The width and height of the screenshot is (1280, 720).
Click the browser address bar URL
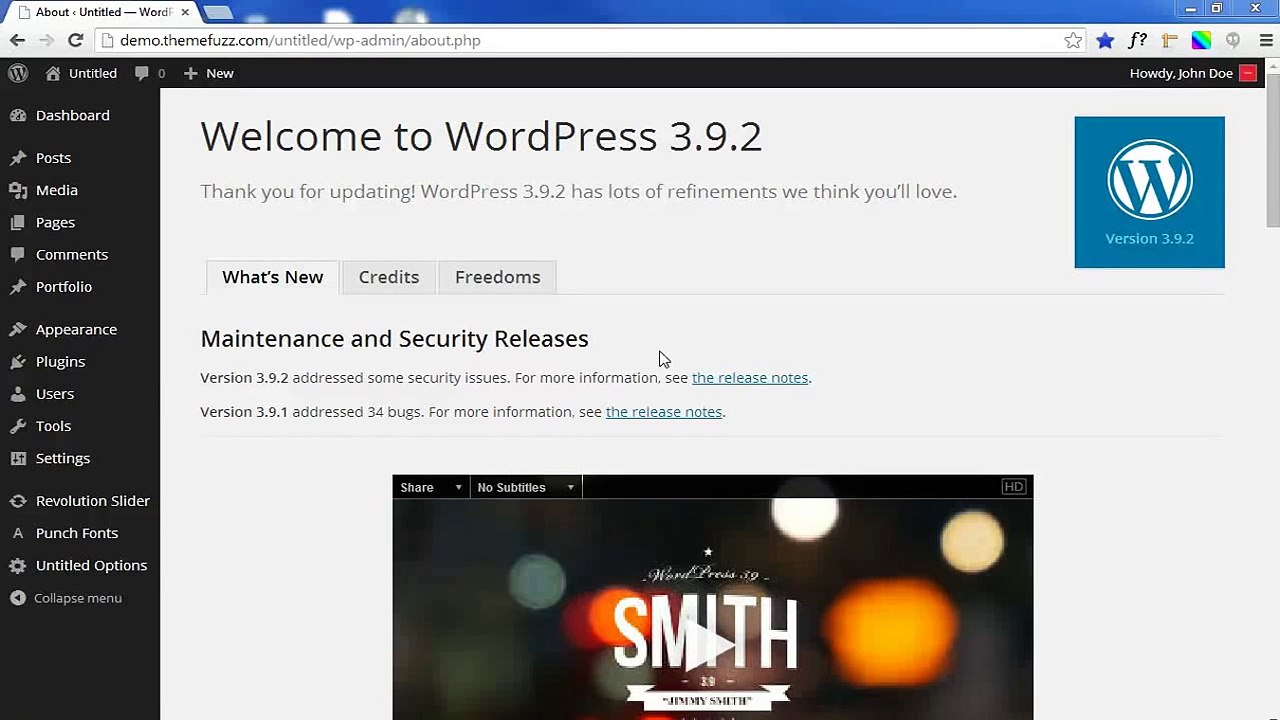[300, 40]
